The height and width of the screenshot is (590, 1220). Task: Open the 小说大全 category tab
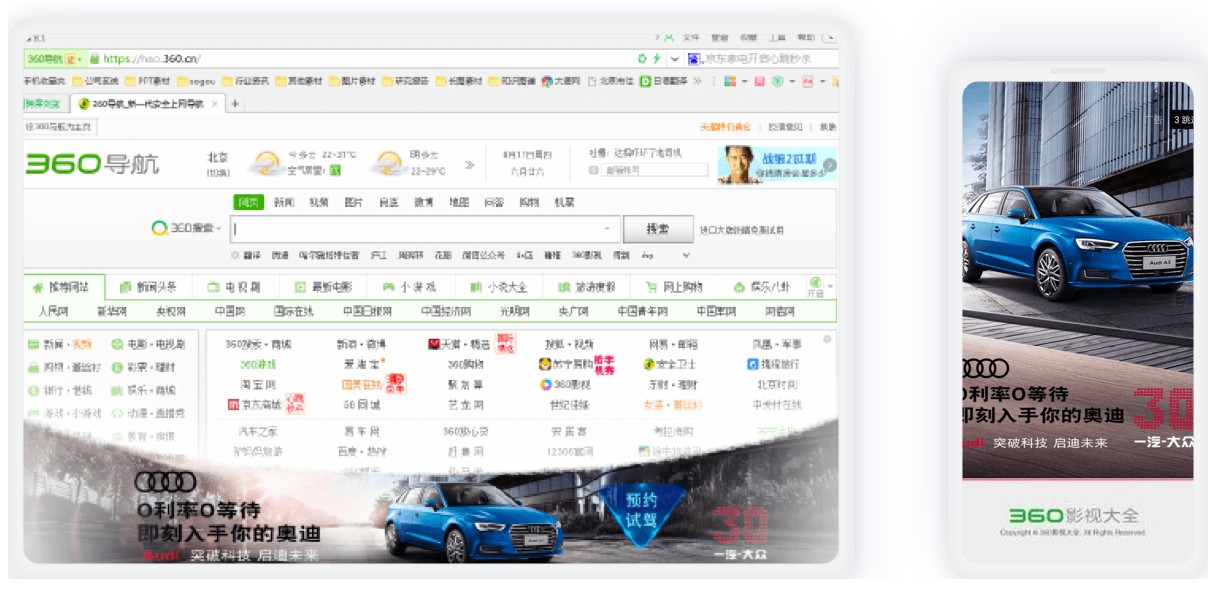click(497, 287)
